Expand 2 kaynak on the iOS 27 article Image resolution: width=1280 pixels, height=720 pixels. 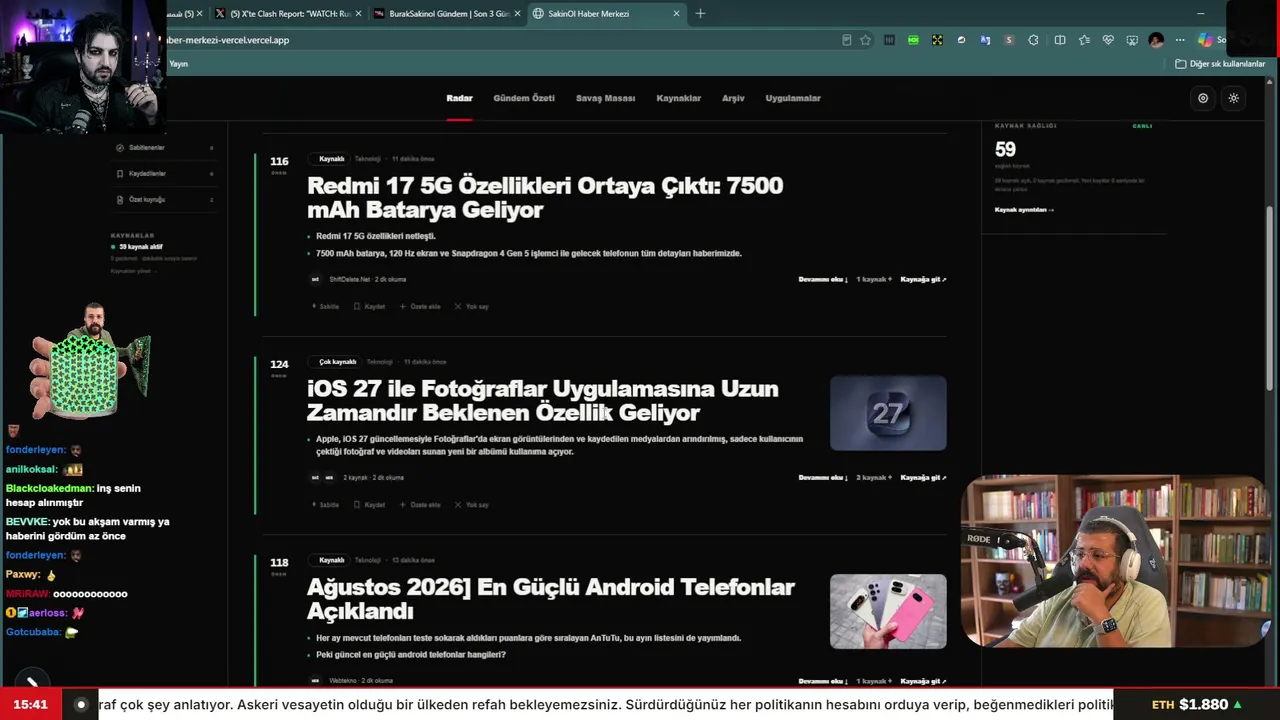tap(873, 478)
